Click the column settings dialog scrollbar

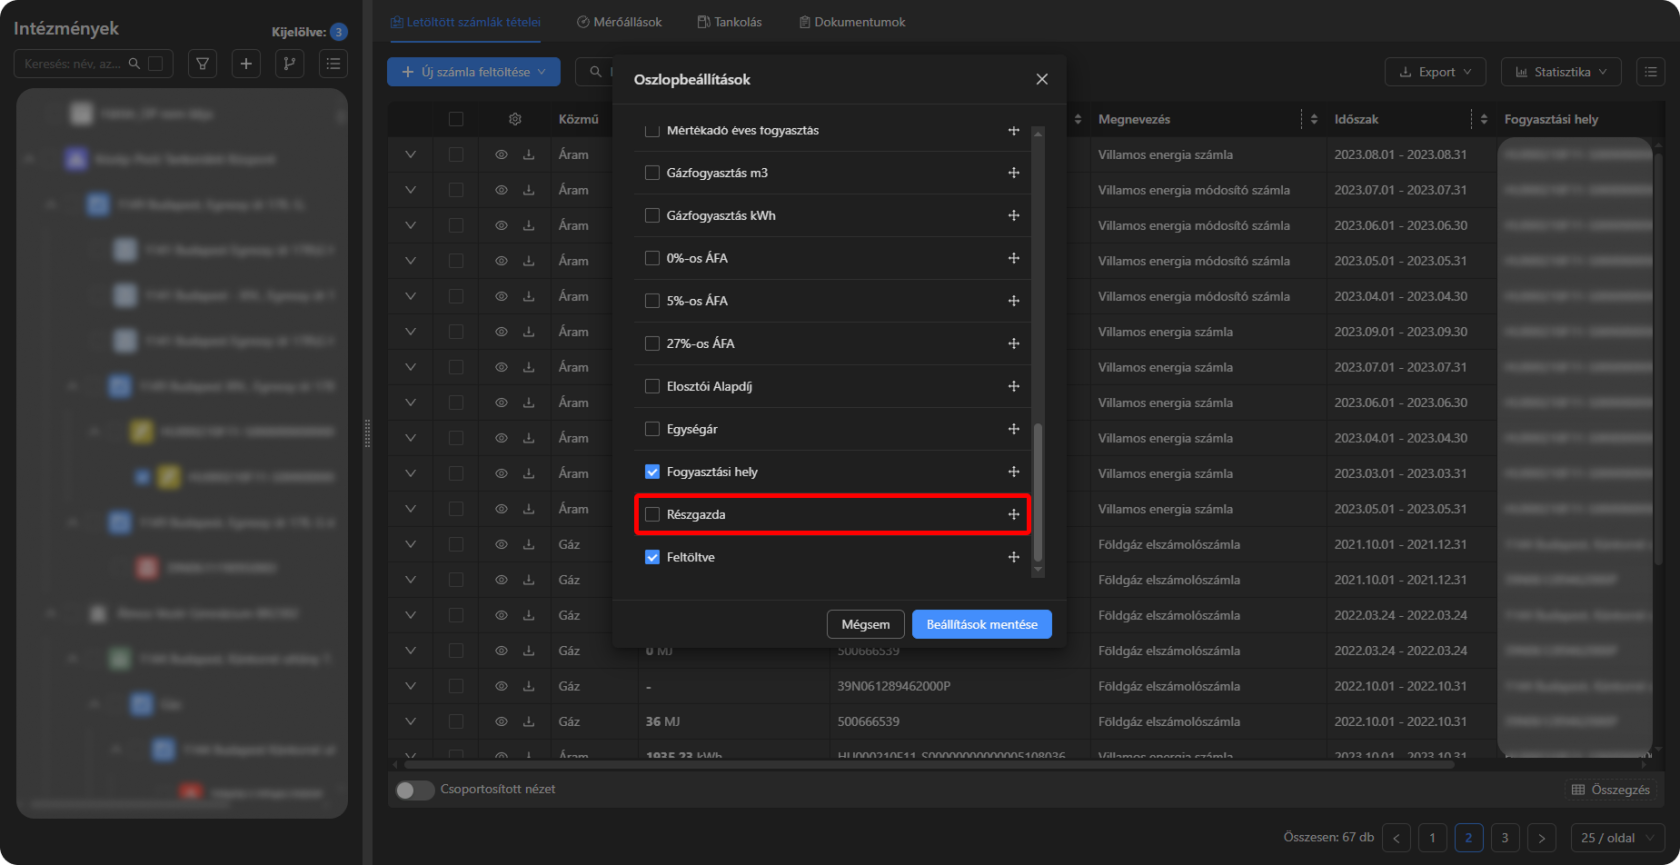(x=1038, y=490)
